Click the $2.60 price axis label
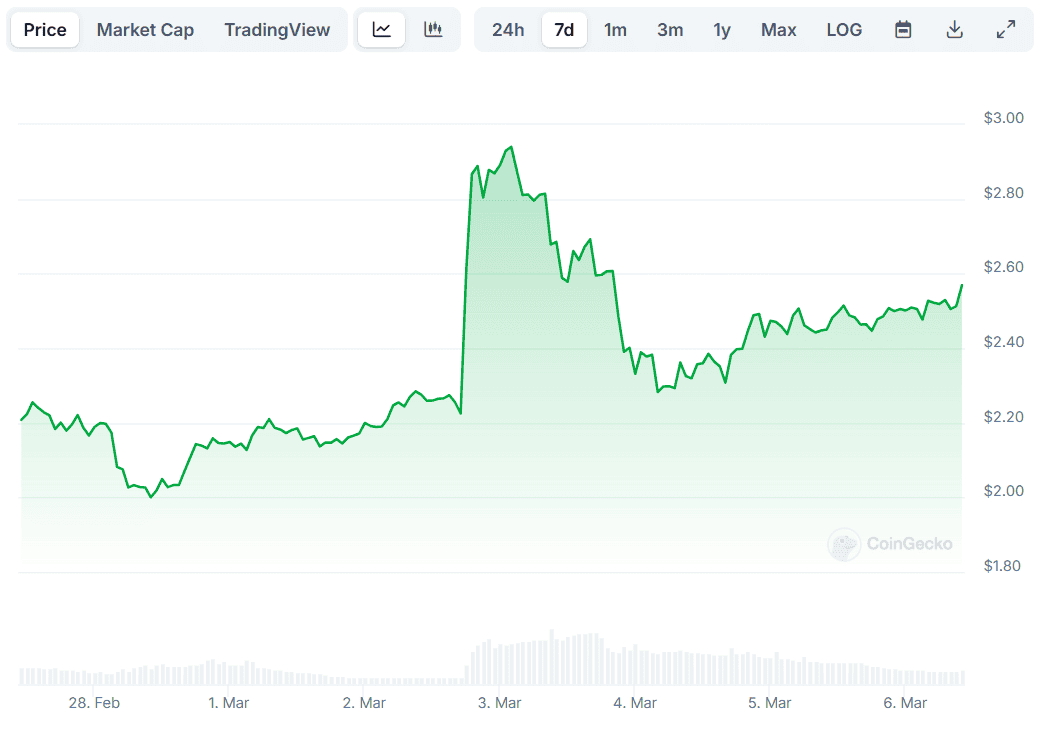Viewport: 1042px width, 737px height. point(1003,267)
